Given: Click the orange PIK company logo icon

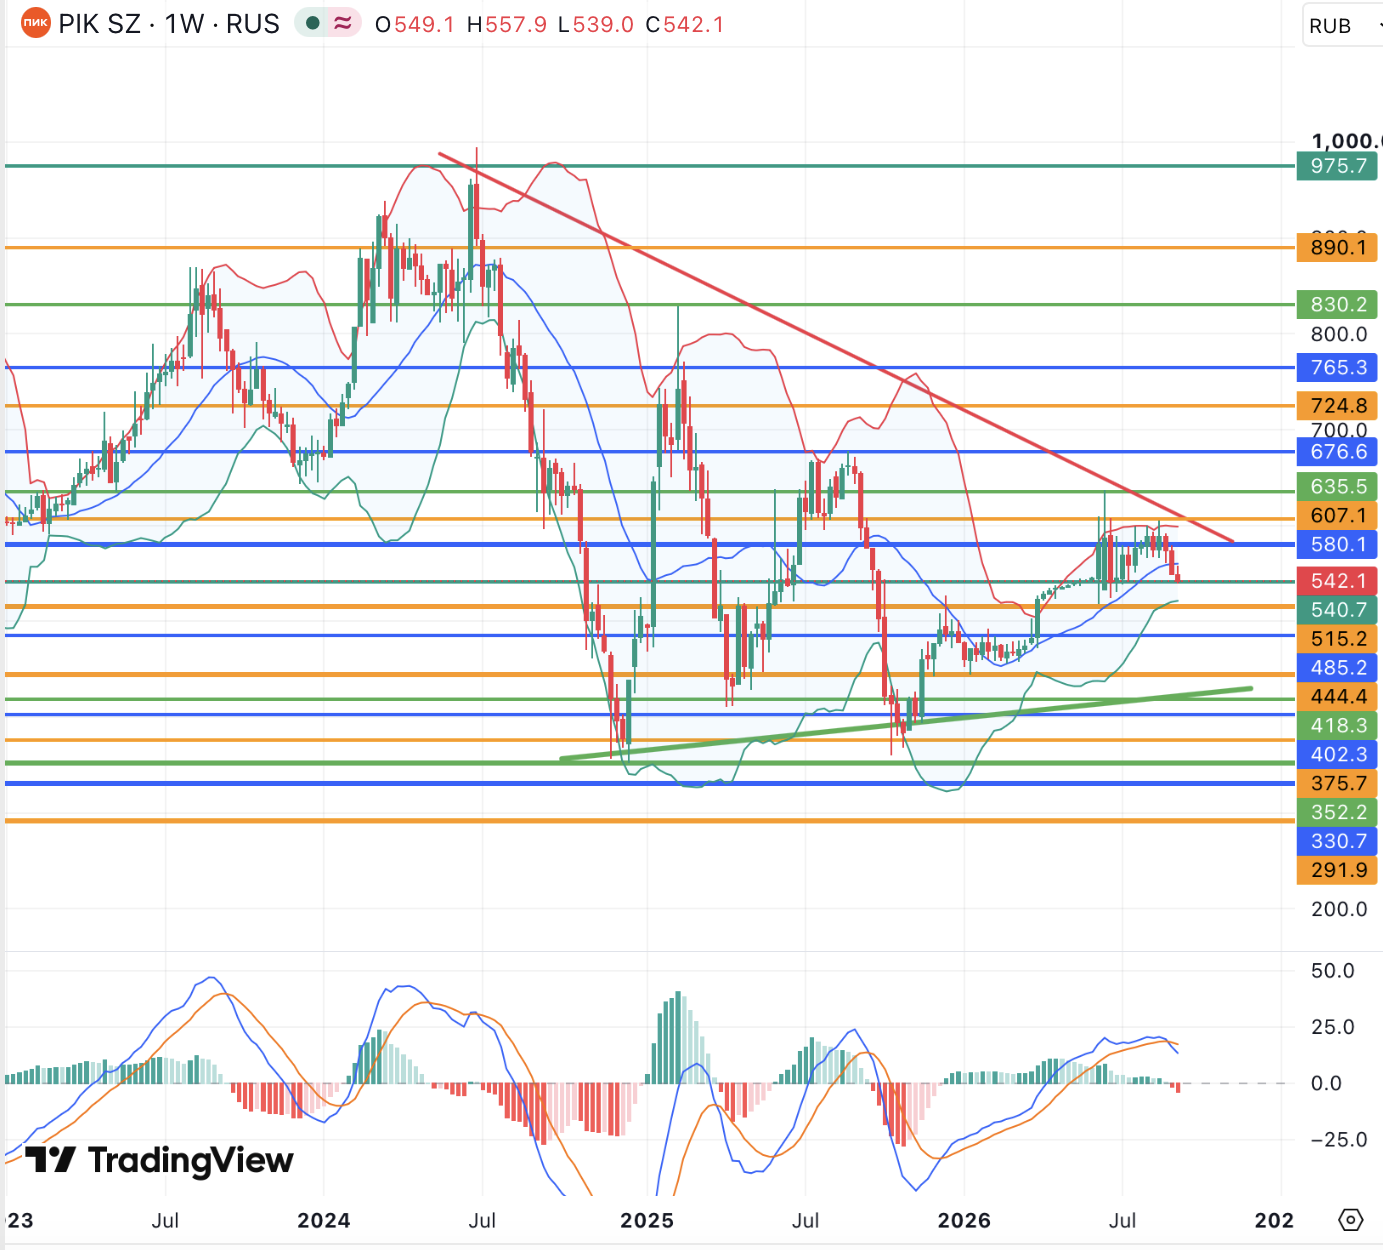Looking at the screenshot, I should pos(36,23).
